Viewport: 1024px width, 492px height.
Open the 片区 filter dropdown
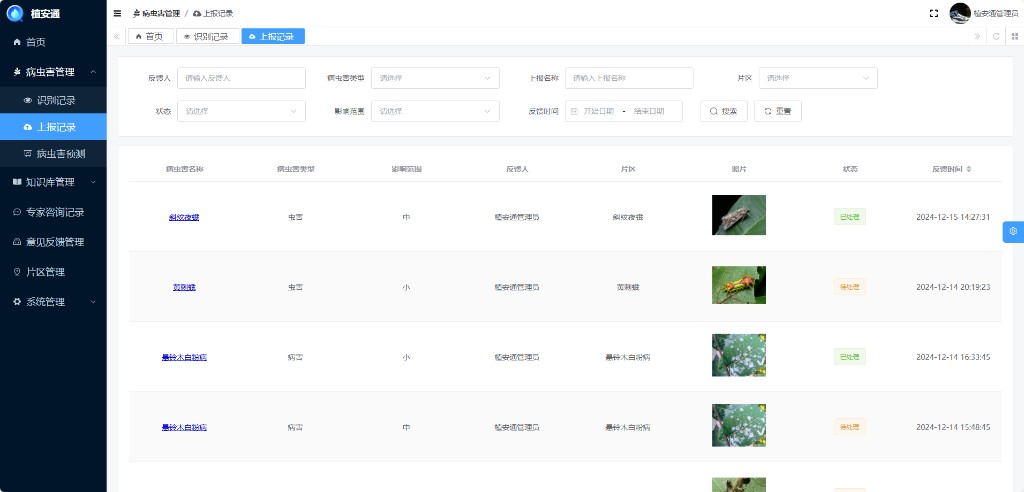pos(818,78)
